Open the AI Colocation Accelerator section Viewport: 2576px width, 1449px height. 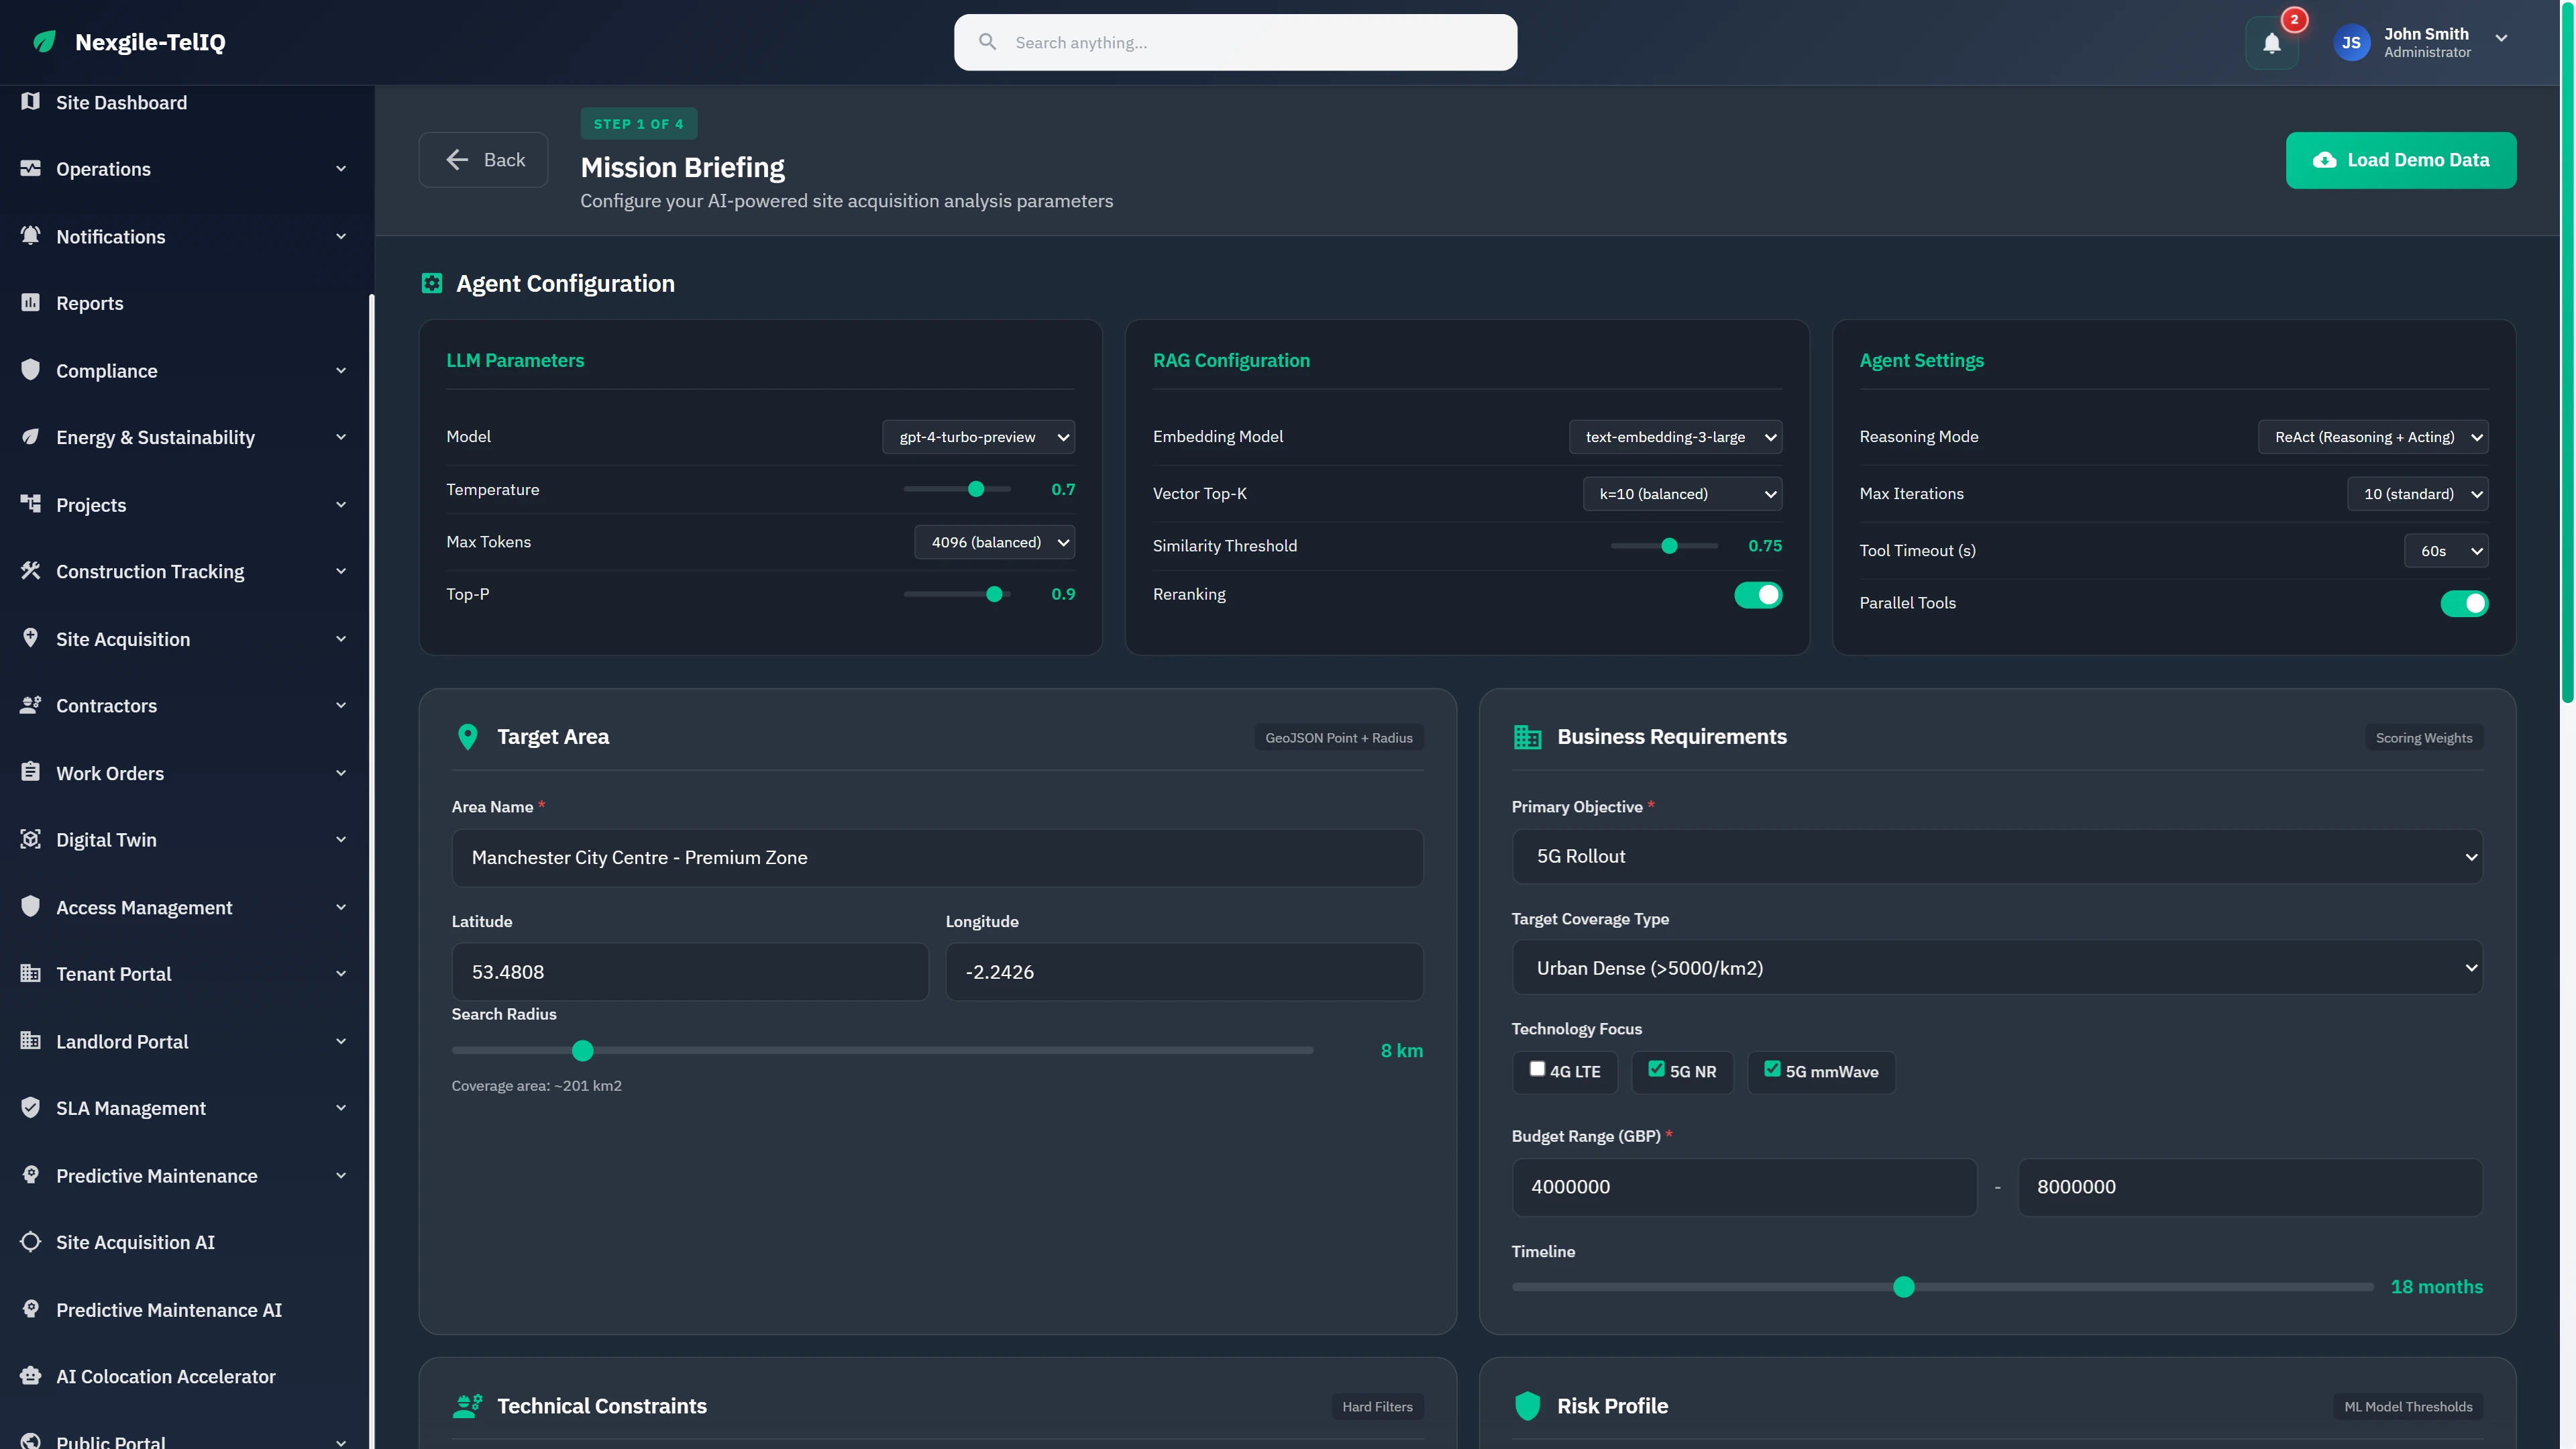tap(165, 1376)
